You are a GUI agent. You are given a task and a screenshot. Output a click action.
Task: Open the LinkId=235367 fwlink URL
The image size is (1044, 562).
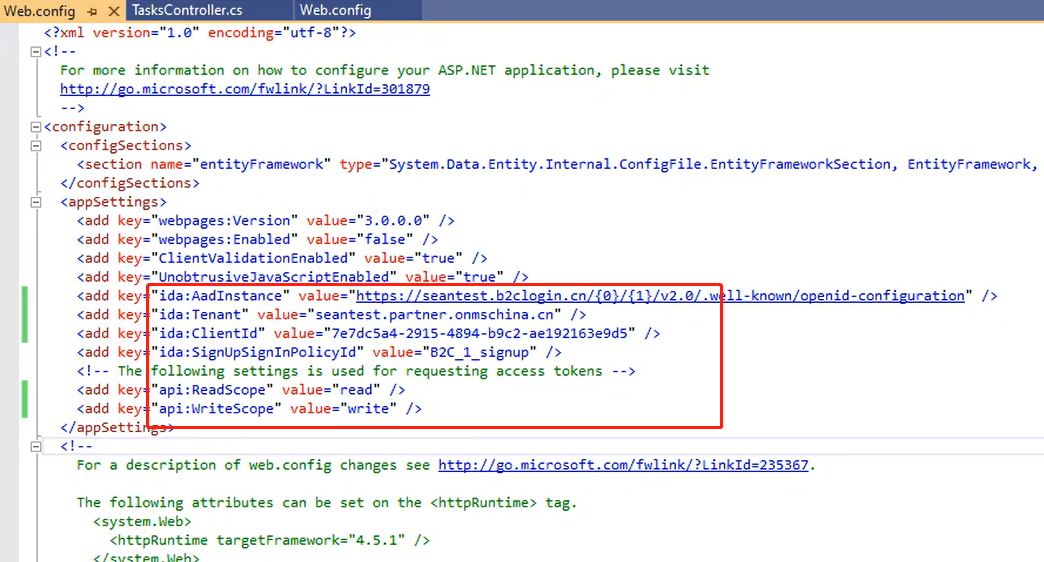point(623,465)
